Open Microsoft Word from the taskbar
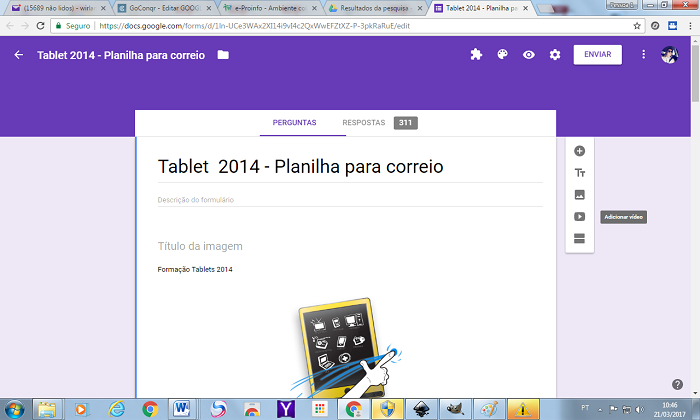 click(x=183, y=408)
